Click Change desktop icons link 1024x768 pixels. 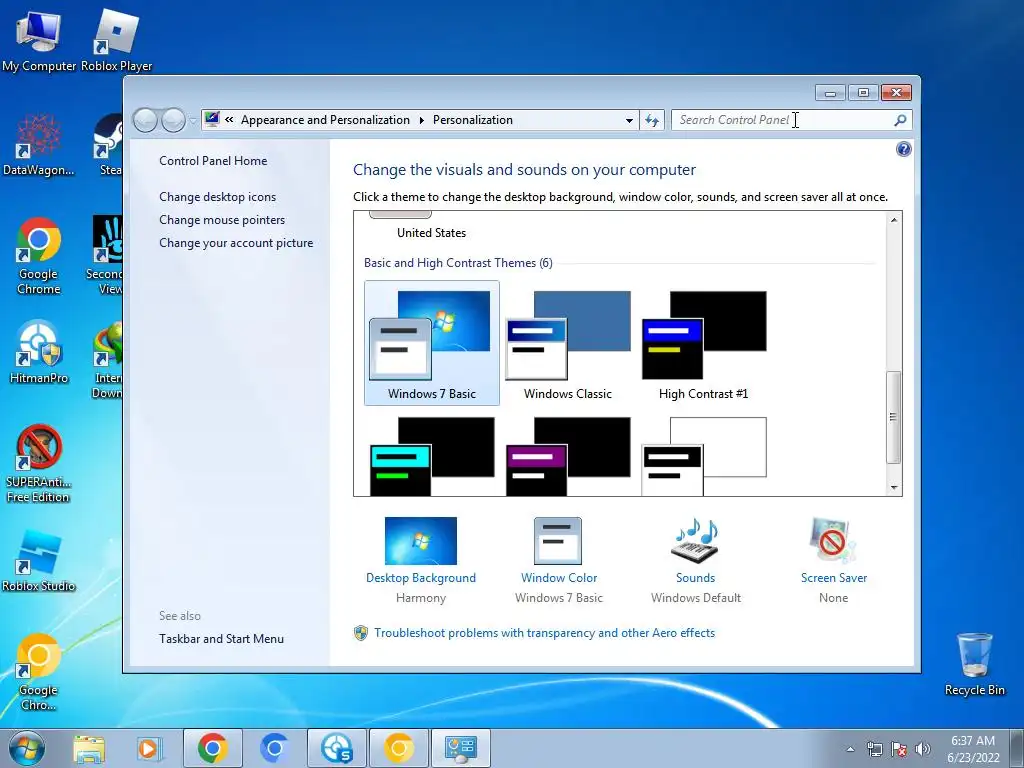pos(217,197)
